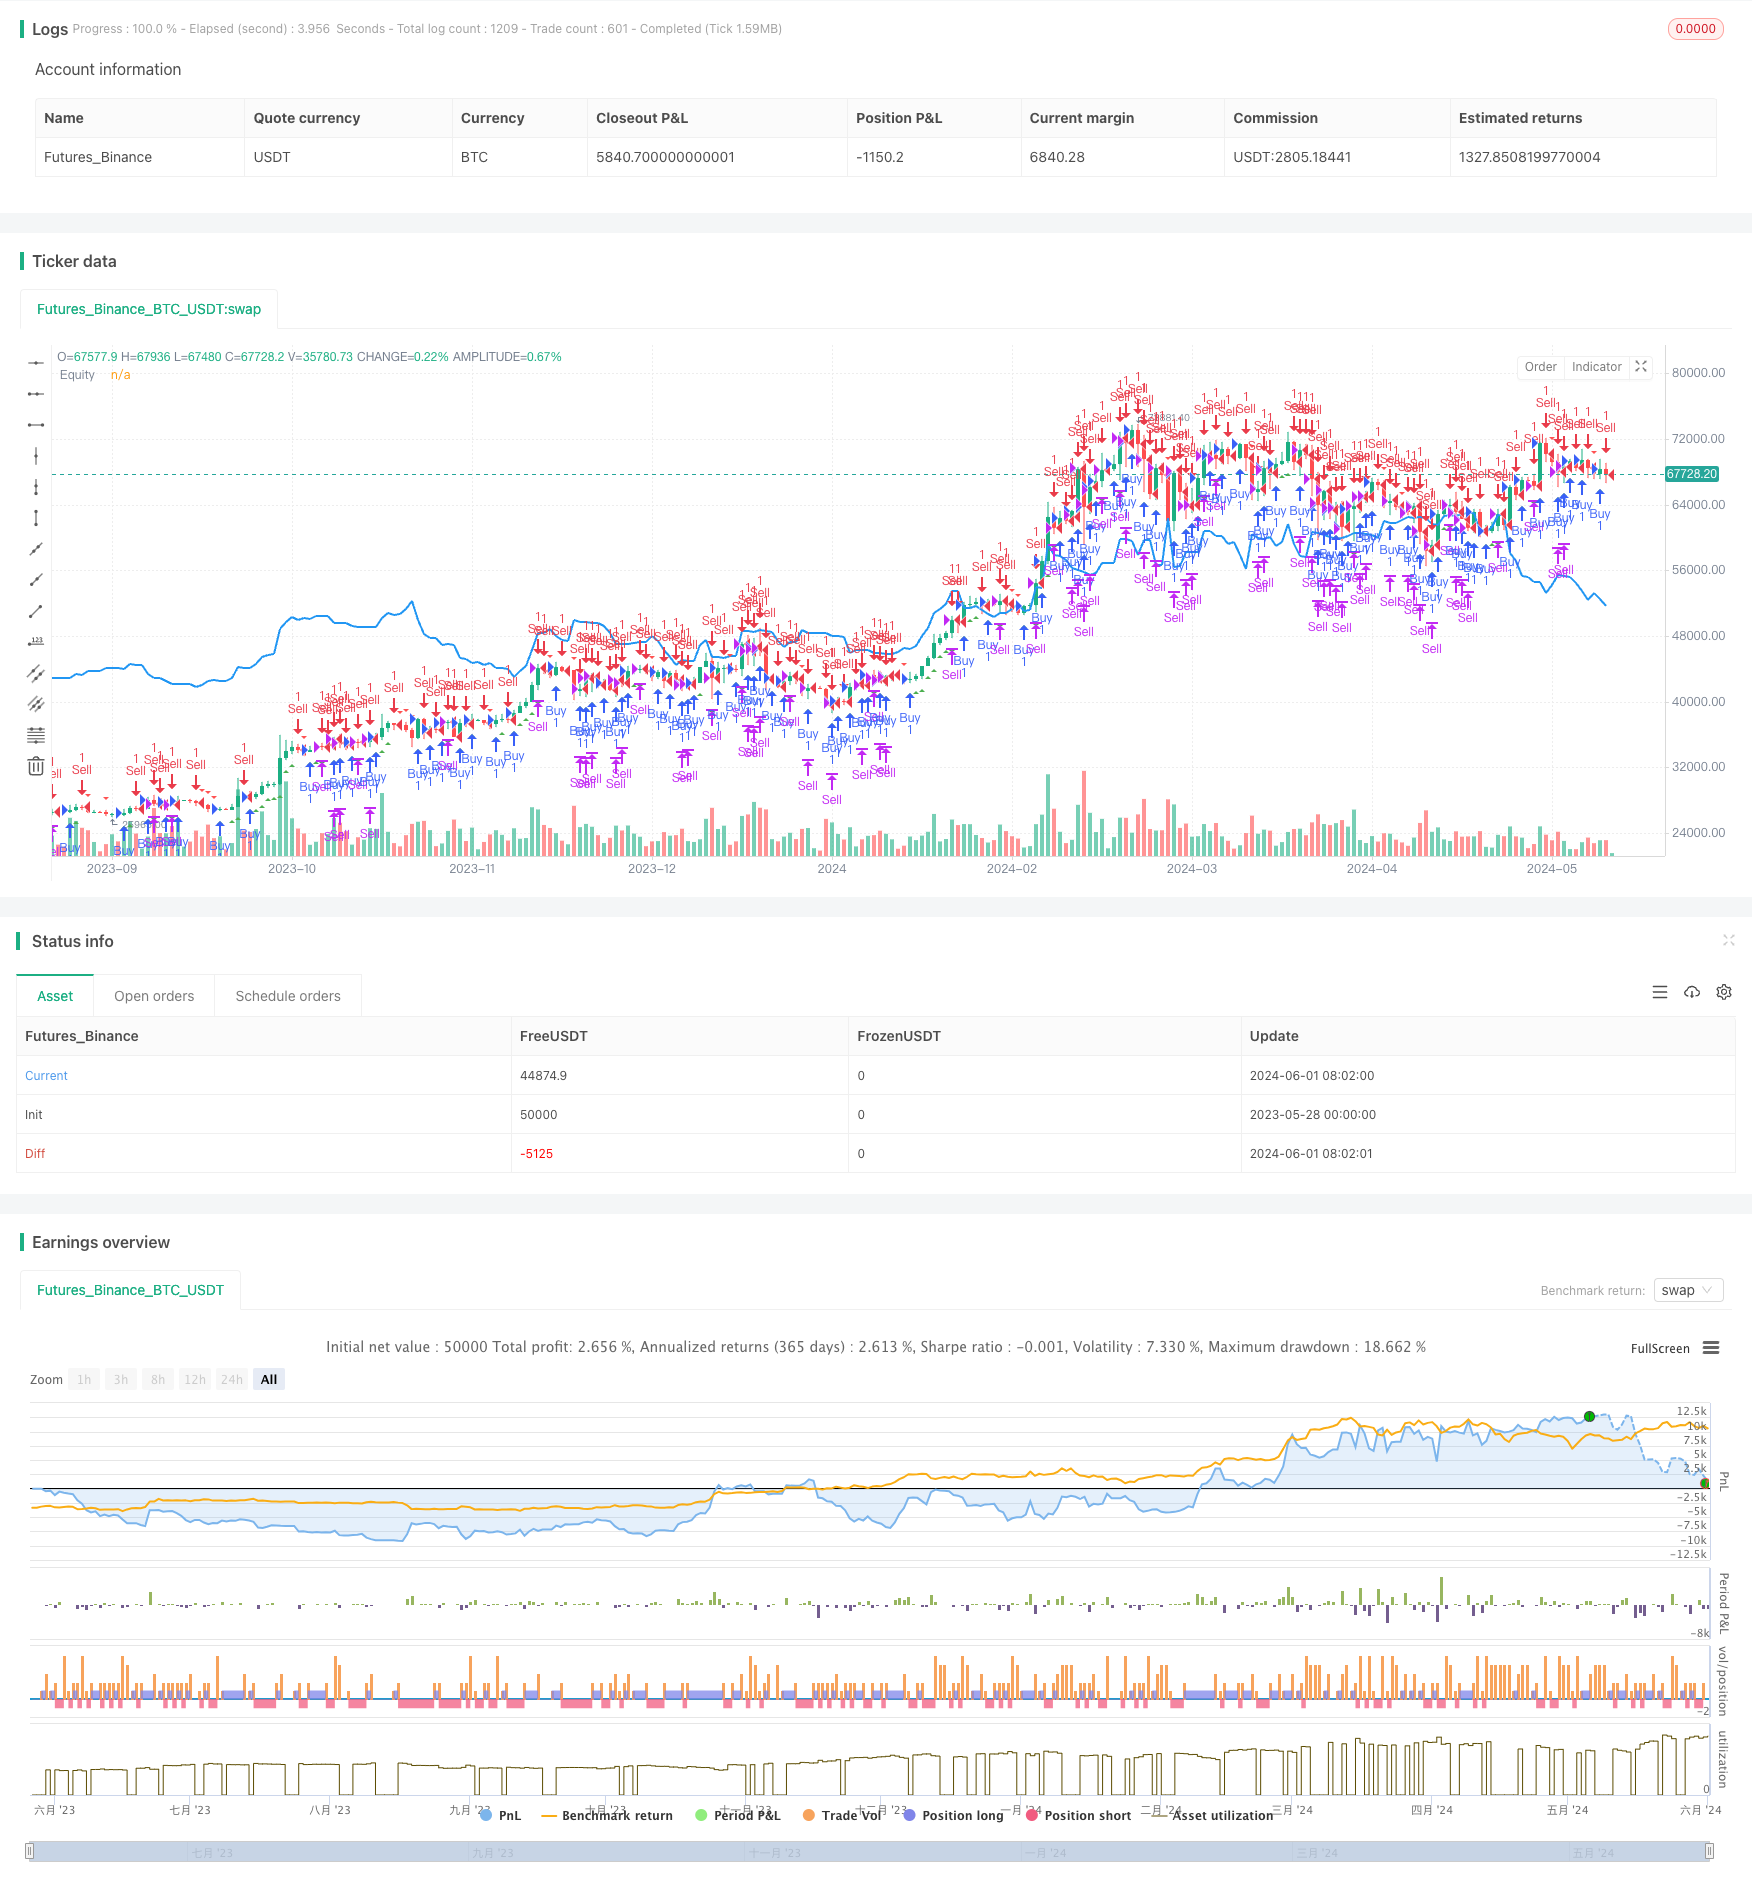Grab the left handle of the range navigator
This screenshot has height=1890, width=1752.
30,1852
